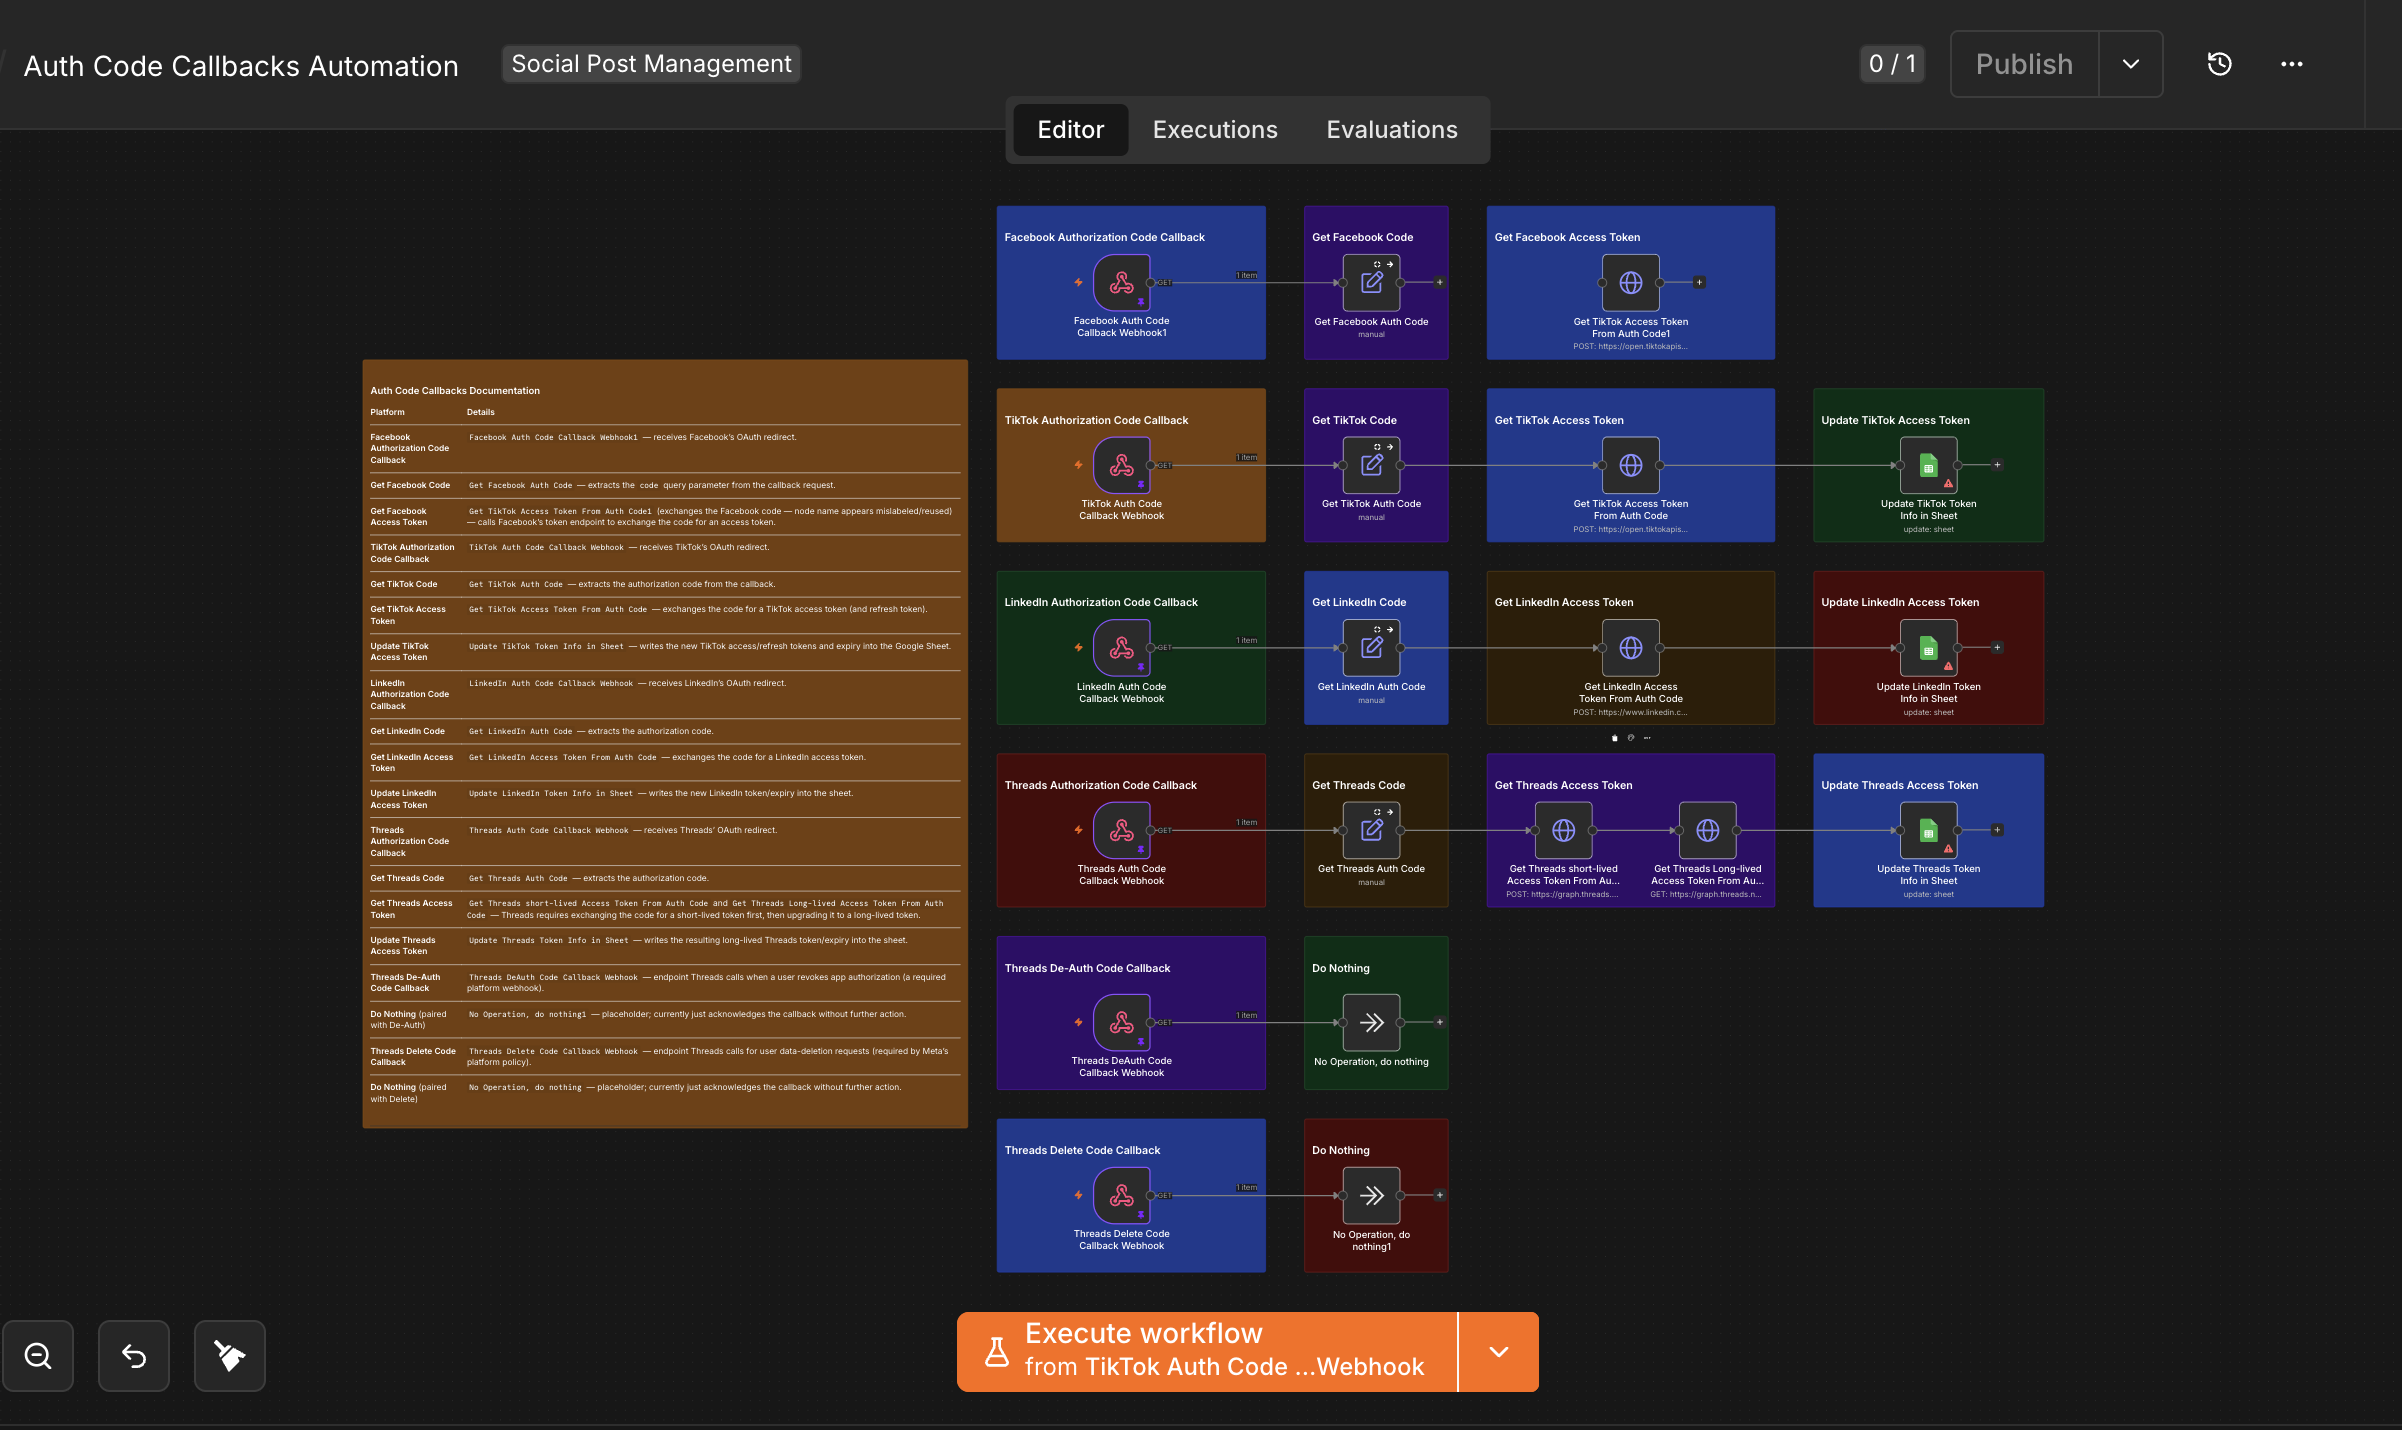Click the undo arrow canvas button
This screenshot has height=1430, width=2402.
[134, 1356]
